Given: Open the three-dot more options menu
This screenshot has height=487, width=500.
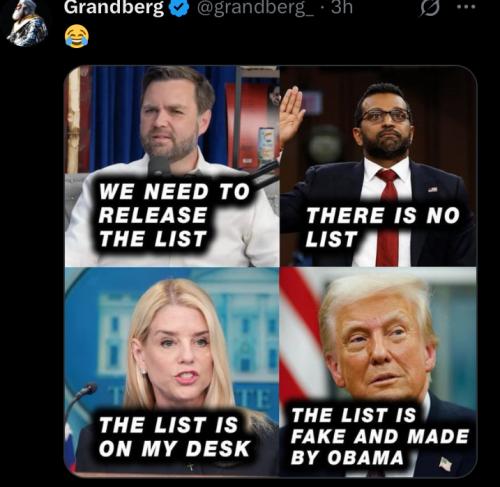Looking at the screenshot, I should pyautogui.click(x=466, y=7).
